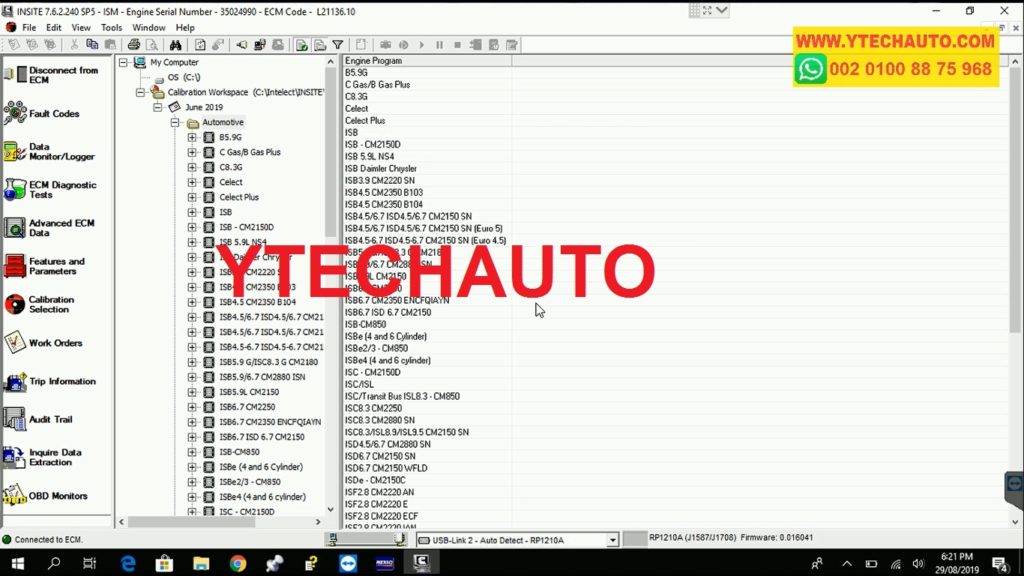This screenshot has width=1024, height=576.
Task: Click the Print toolbar icon
Action: point(133,45)
